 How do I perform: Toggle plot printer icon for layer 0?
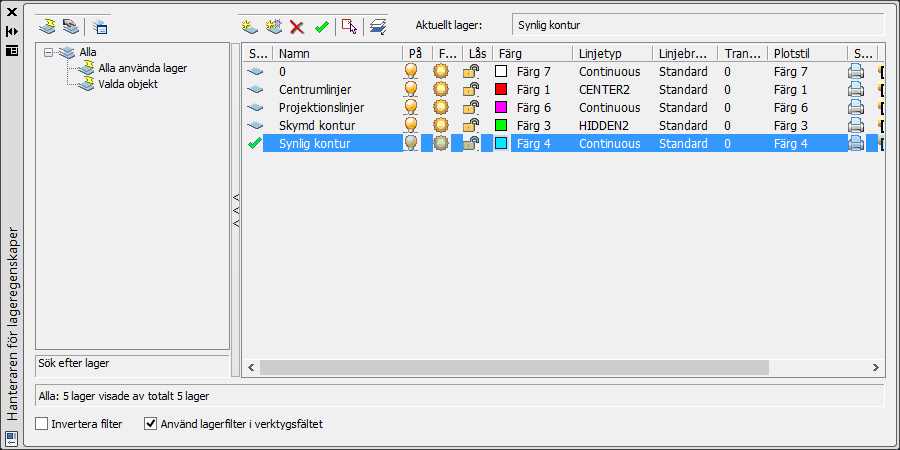(x=856, y=72)
